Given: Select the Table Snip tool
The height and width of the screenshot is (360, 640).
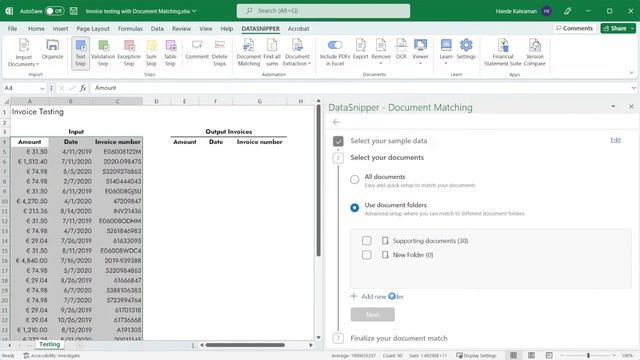Looking at the screenshot, I should pyautogui.click(x=171, y=53).
